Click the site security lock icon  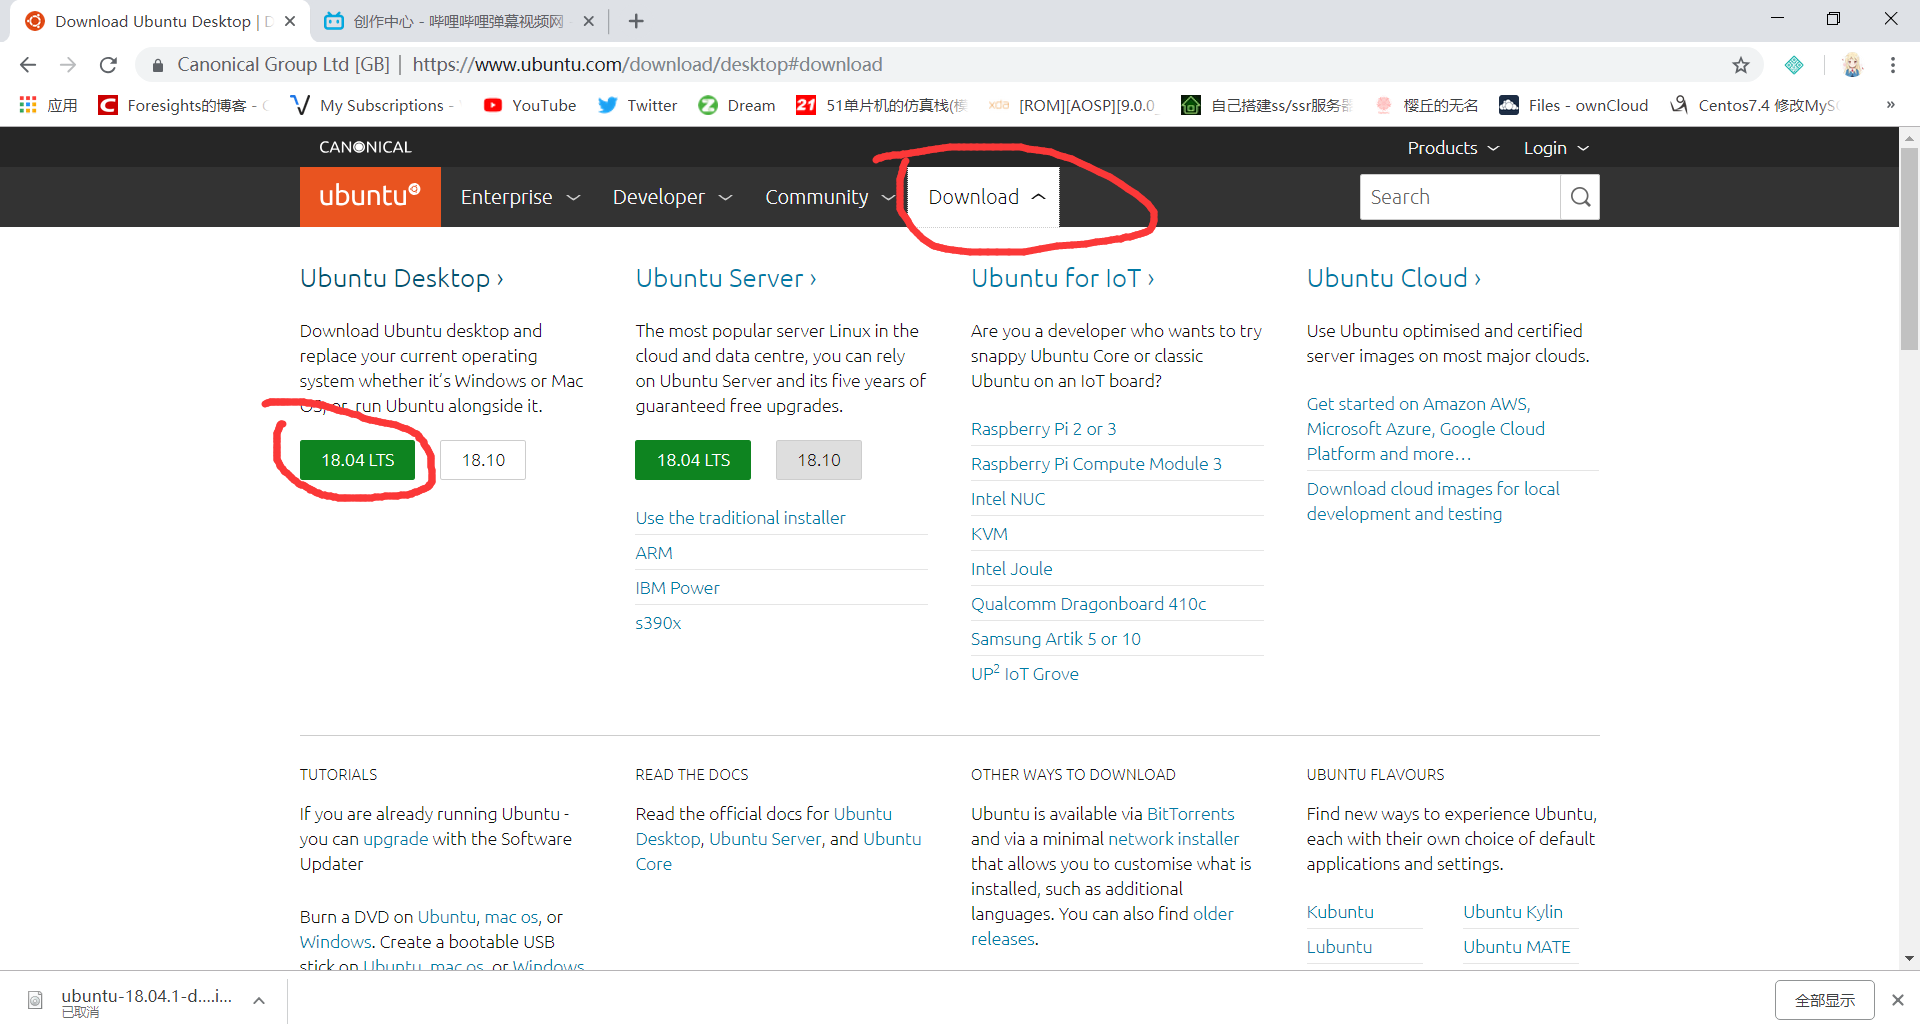click(157, 65)
